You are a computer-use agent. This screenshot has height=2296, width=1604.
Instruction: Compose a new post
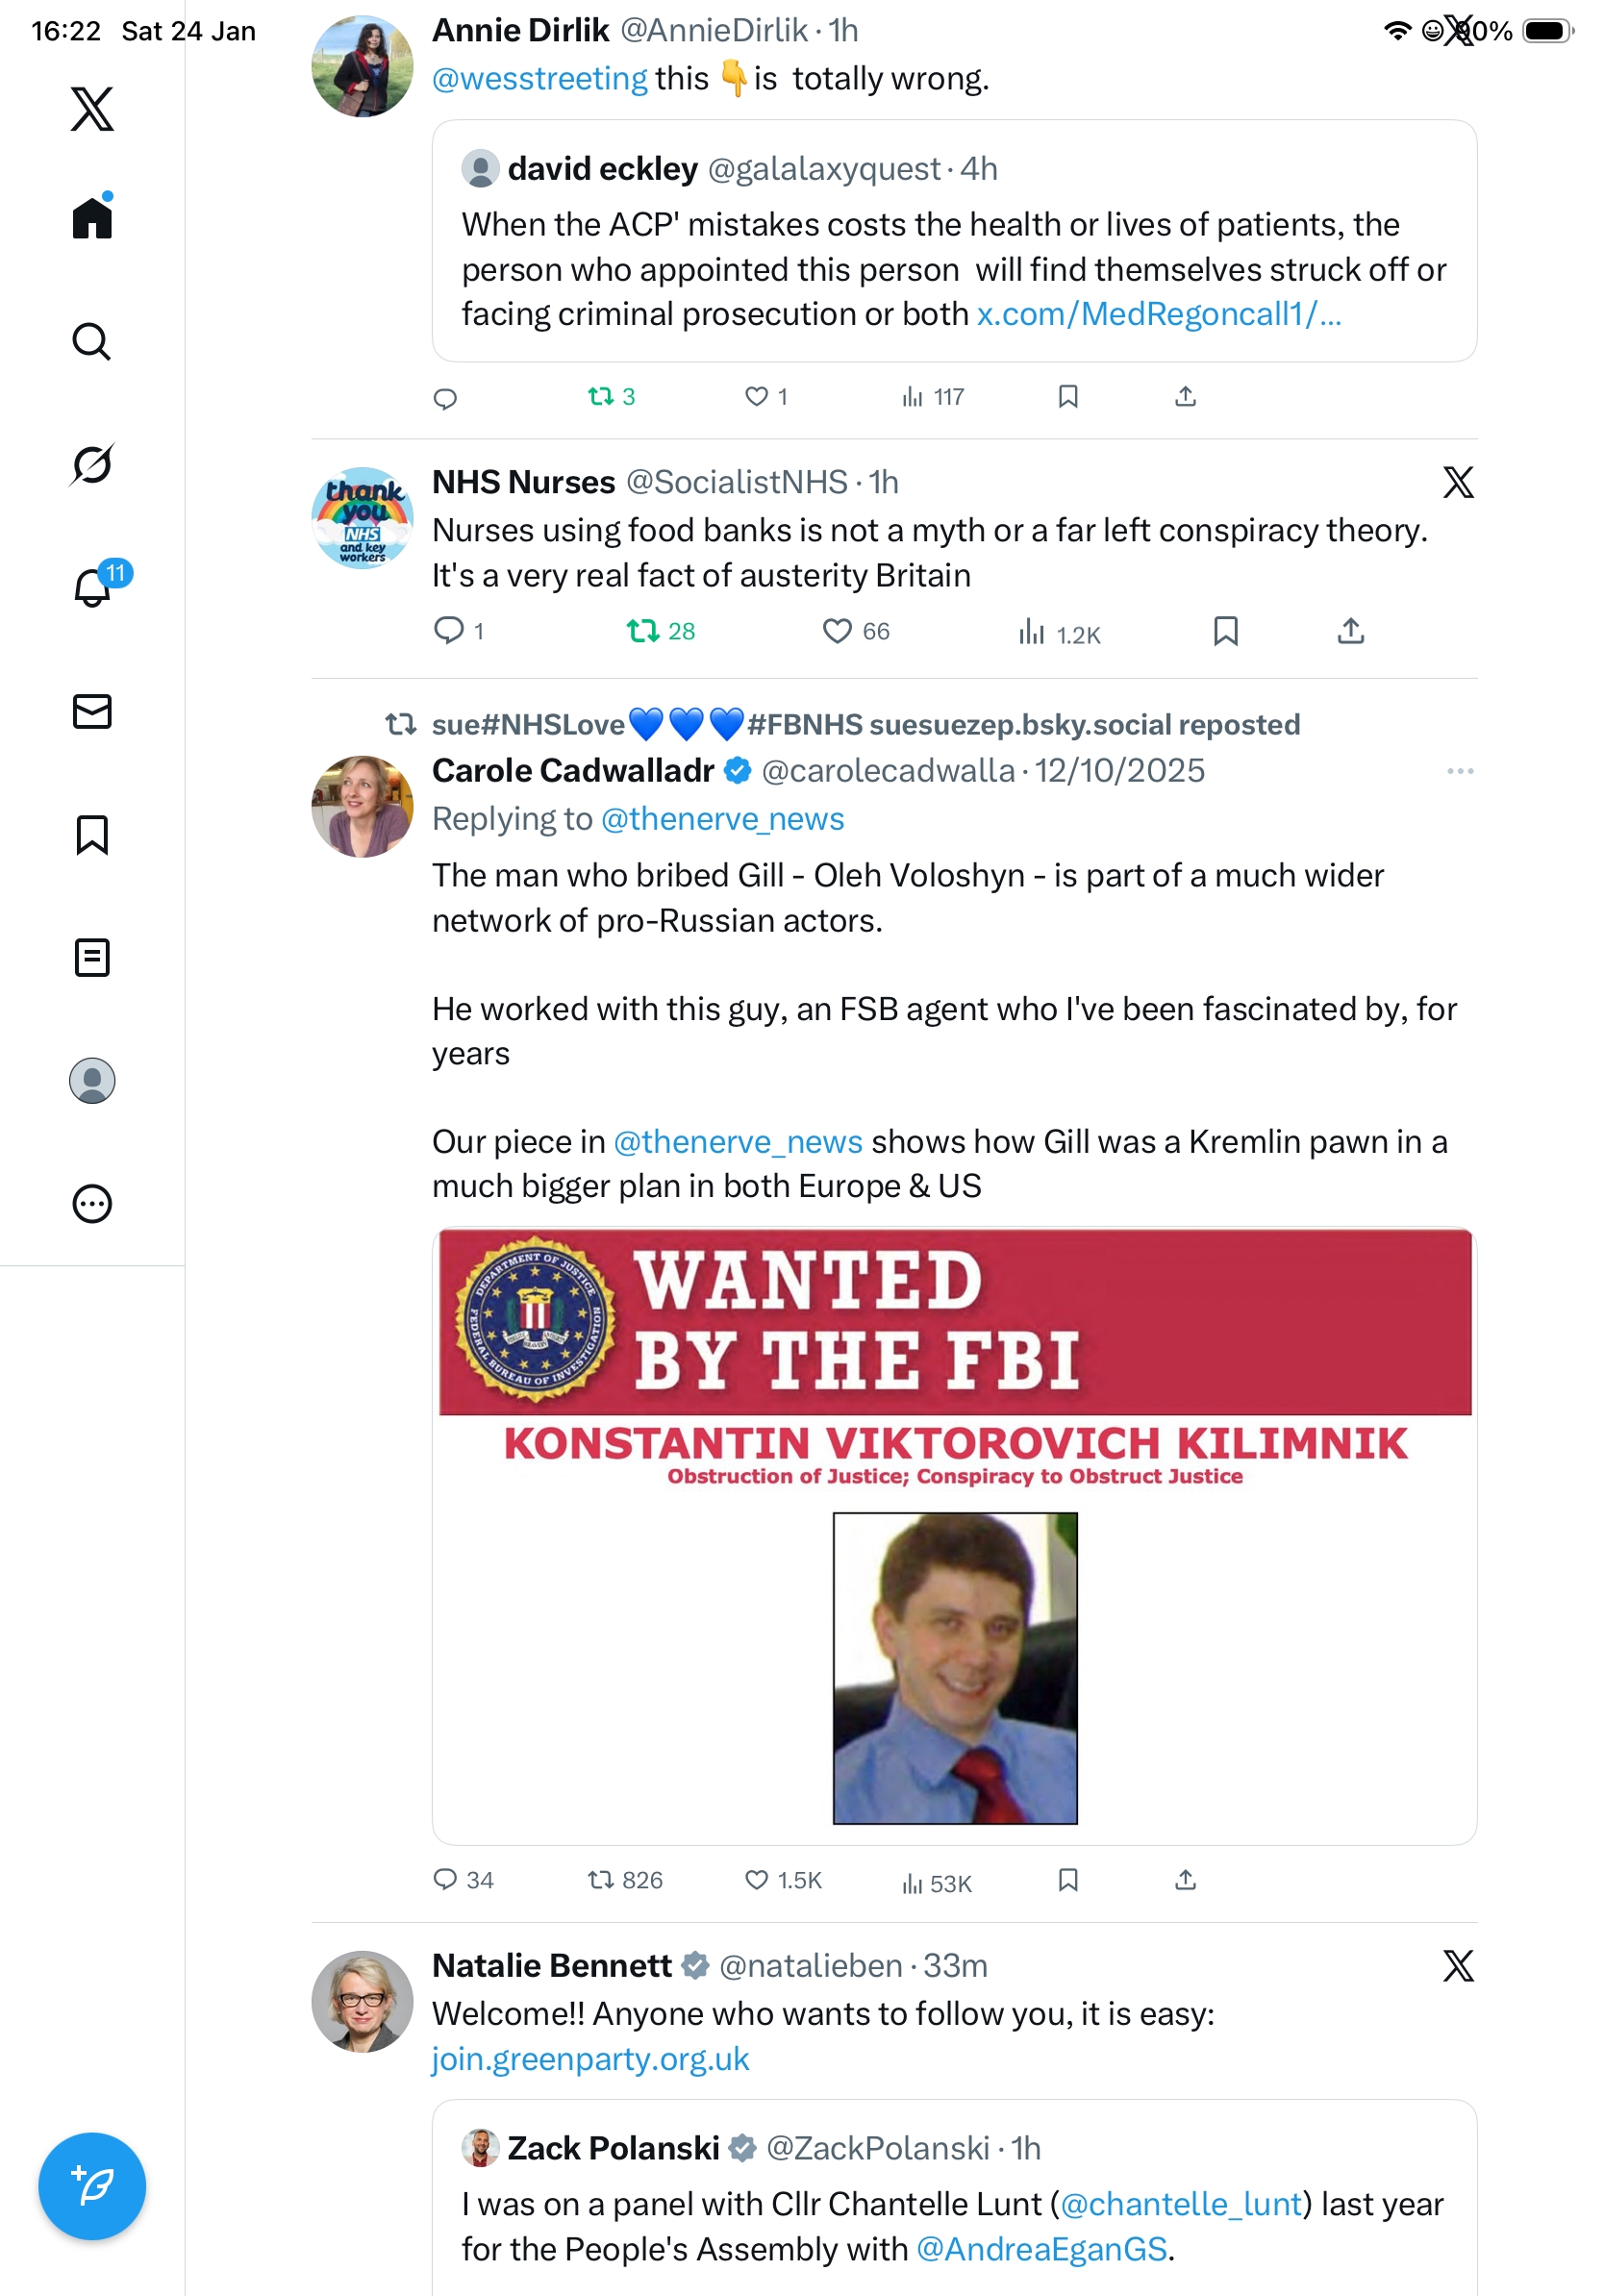[x=92, y=2186]
